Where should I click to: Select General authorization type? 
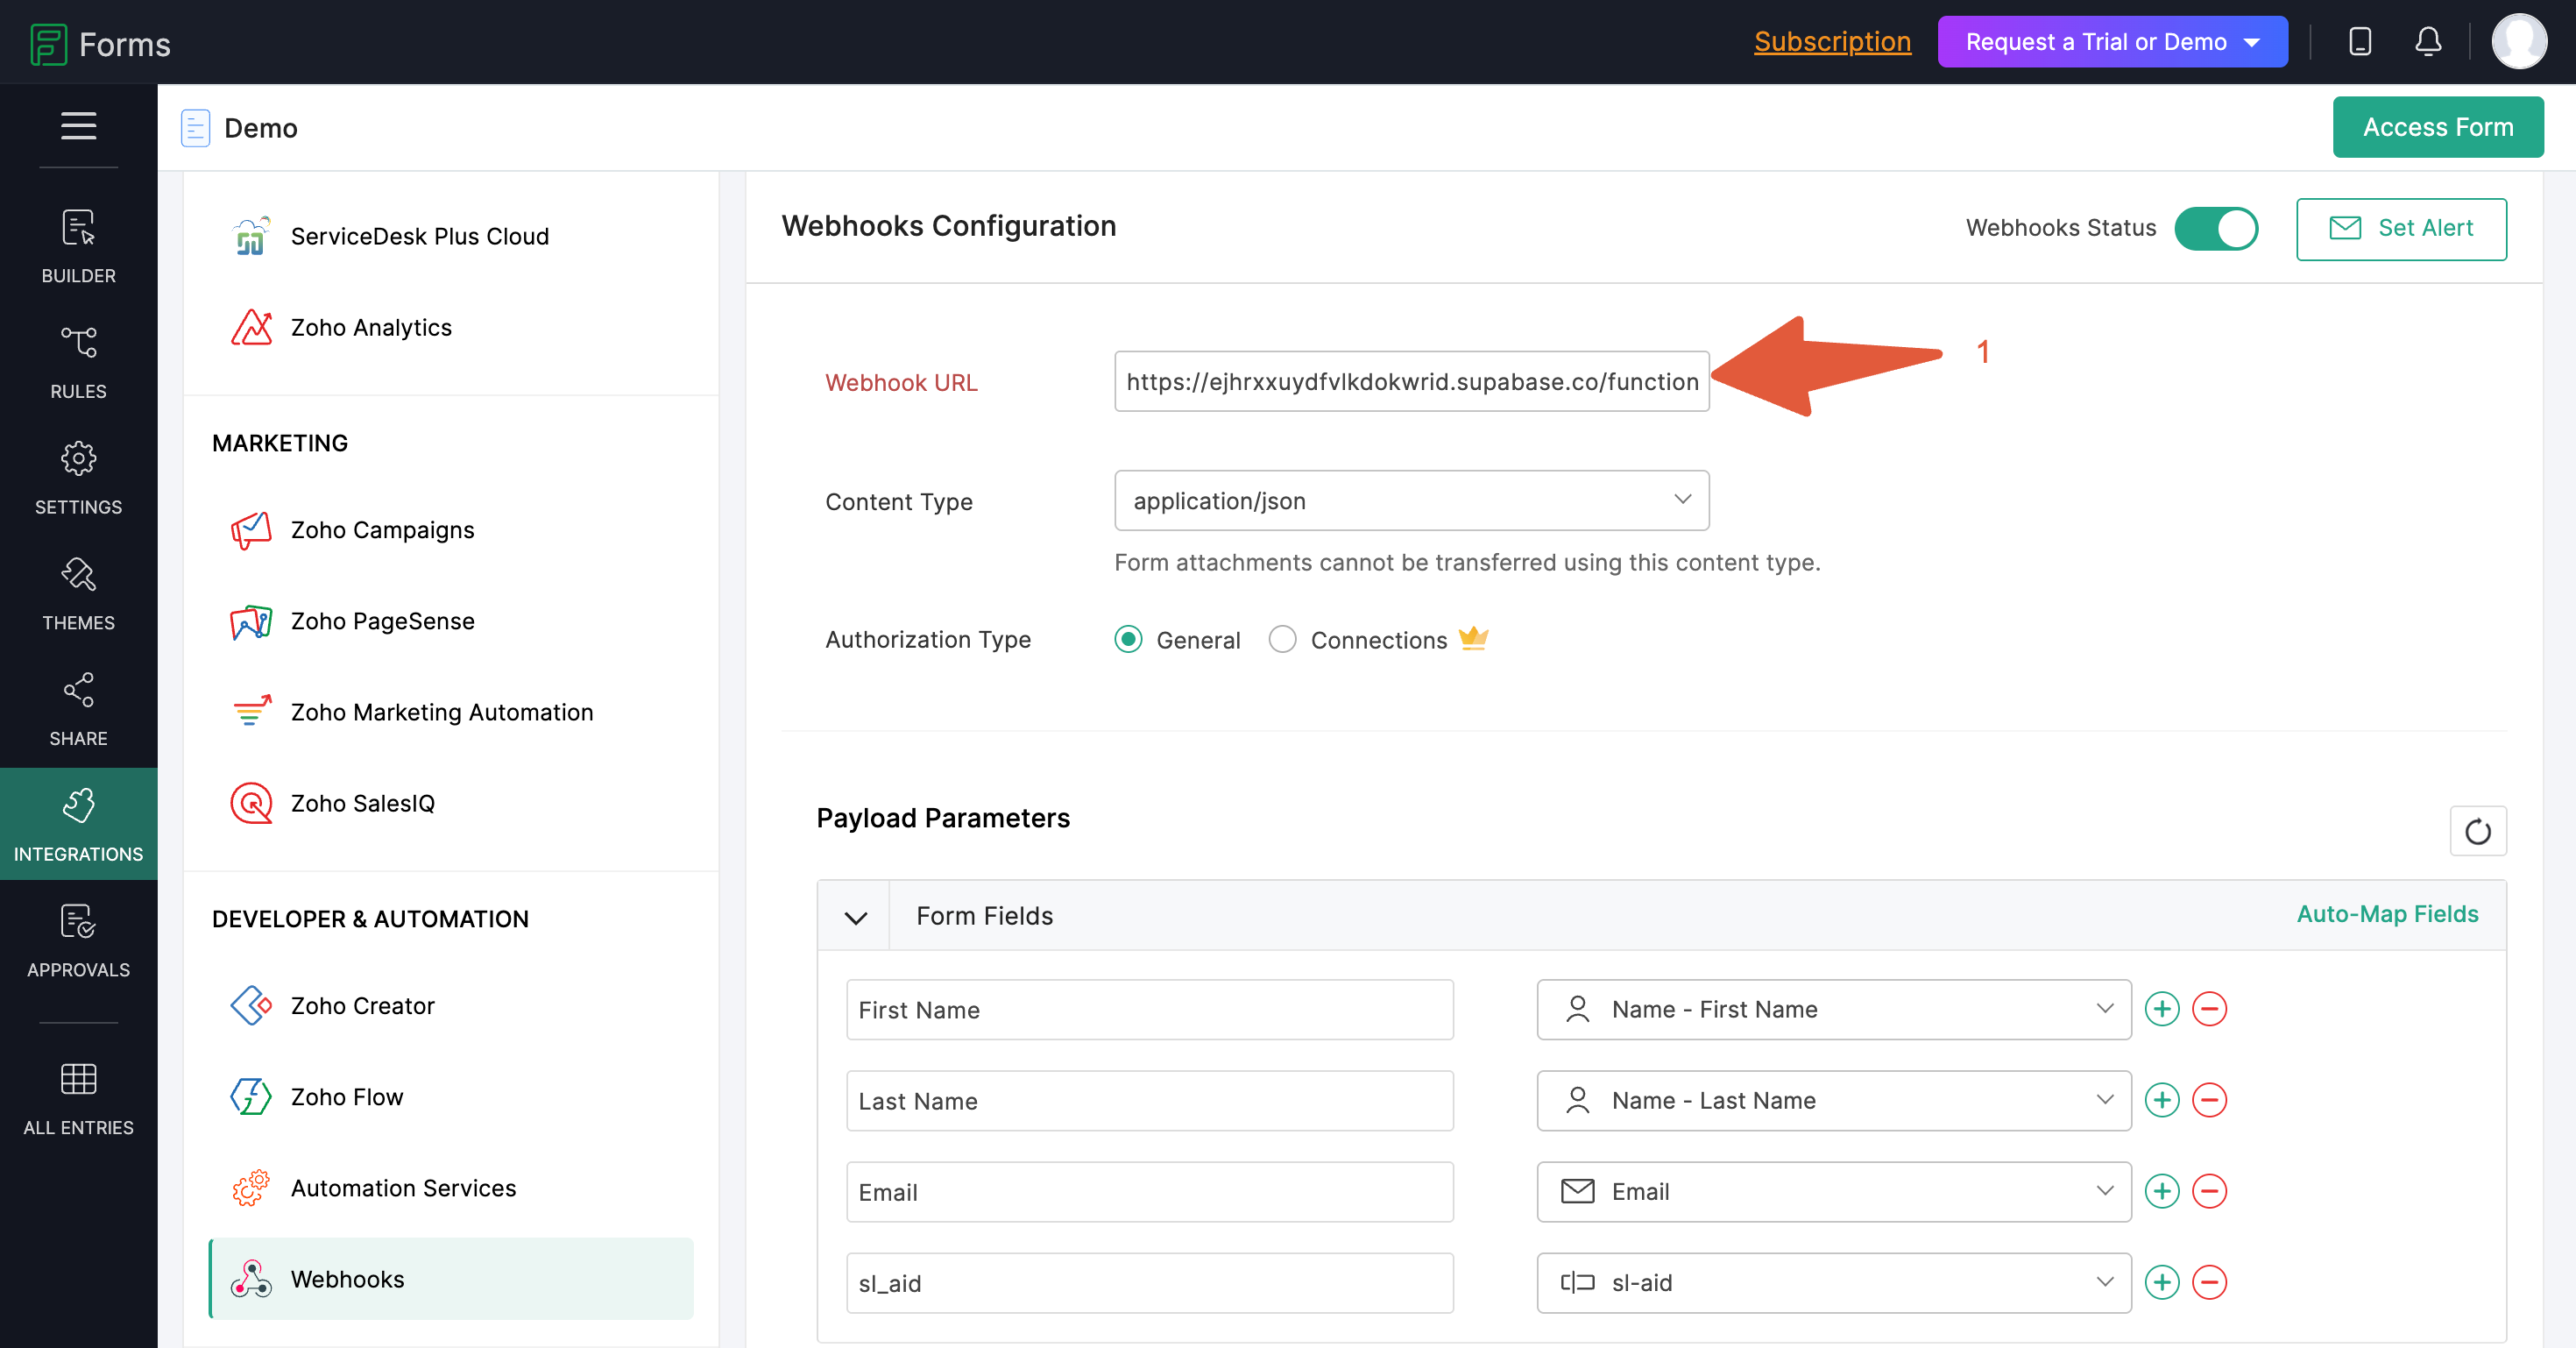click(x=1128, y=639)
